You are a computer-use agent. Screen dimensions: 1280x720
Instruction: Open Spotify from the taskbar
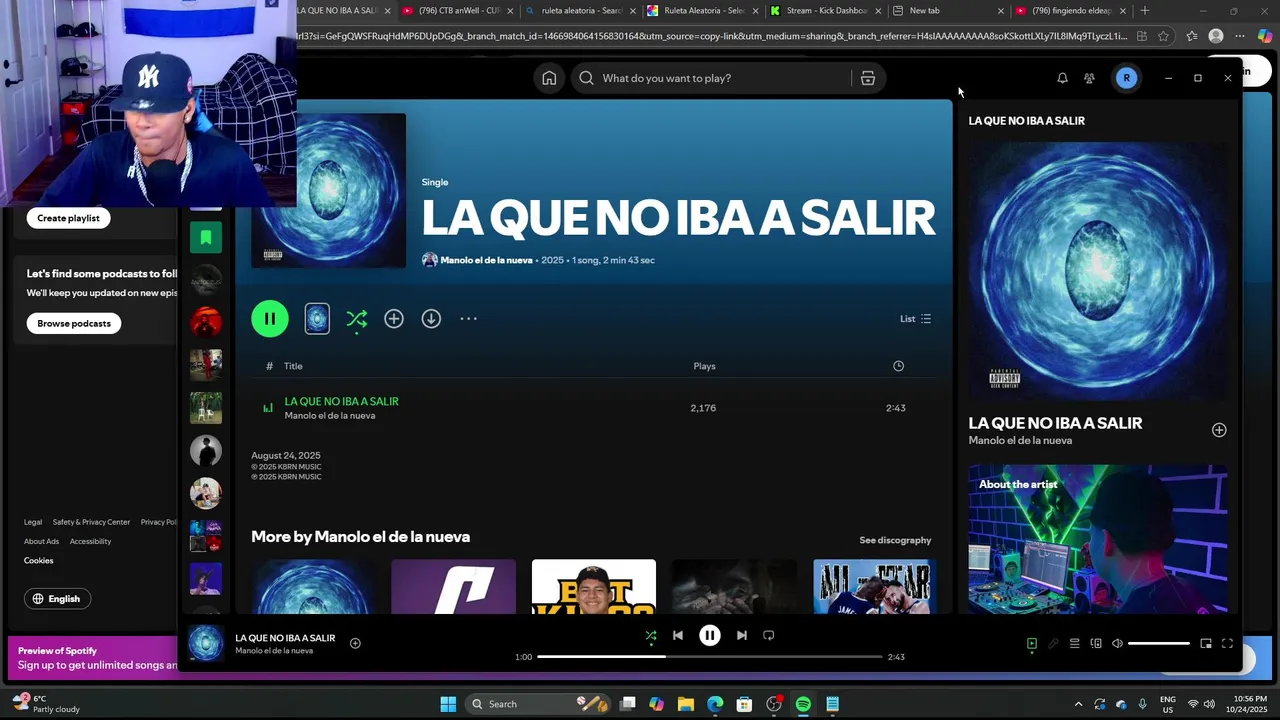(803, 704)
